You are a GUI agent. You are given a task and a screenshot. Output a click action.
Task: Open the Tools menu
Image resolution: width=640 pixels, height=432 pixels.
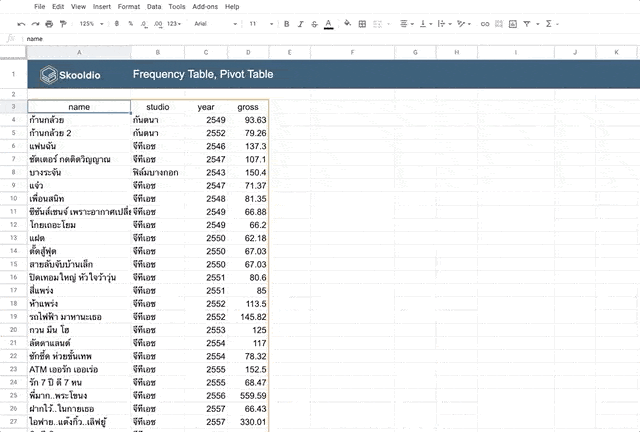pyautogui.click(x=177, y=7)
